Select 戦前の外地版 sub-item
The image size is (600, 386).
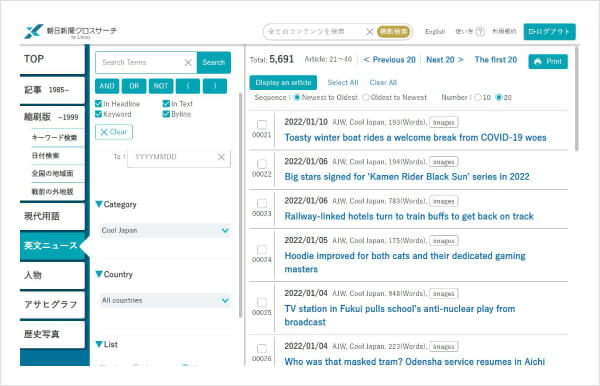tap(52, 192)
